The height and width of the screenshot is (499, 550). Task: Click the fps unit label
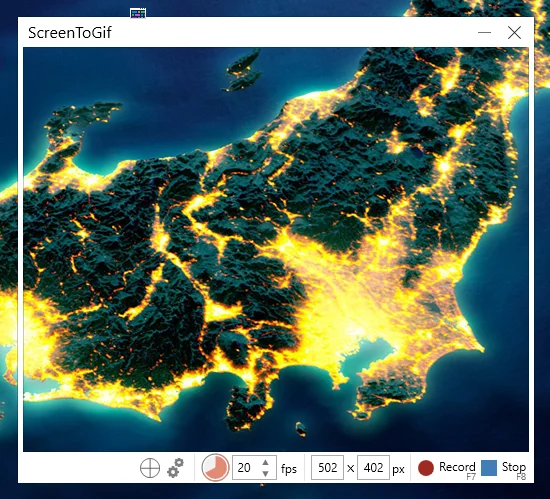(289, 469)
